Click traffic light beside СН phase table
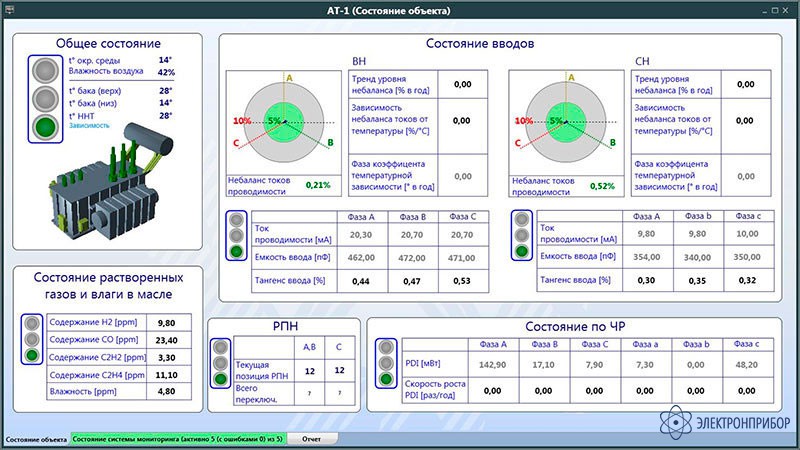The width and height of the screenshot is (800, 450). tap(520, 236)
